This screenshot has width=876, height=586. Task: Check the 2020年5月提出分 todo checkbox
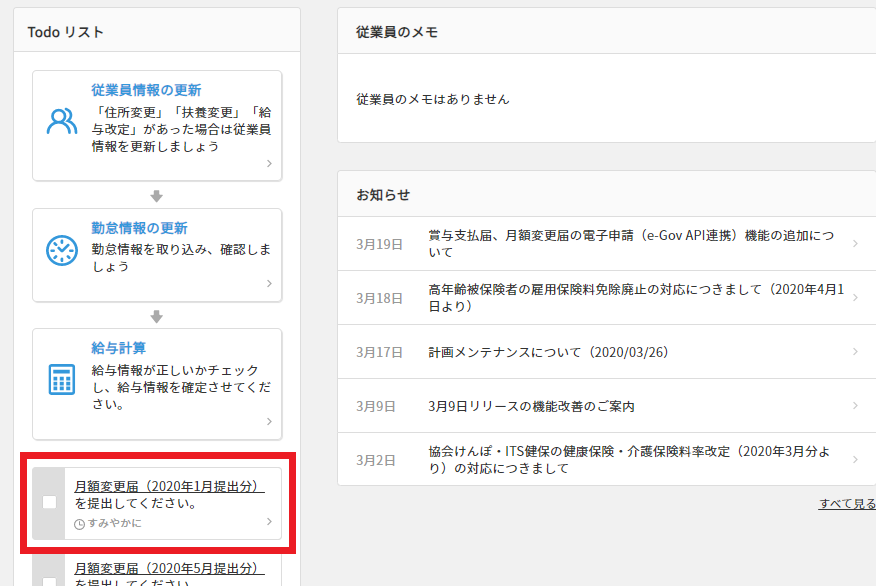pos(49,580)
